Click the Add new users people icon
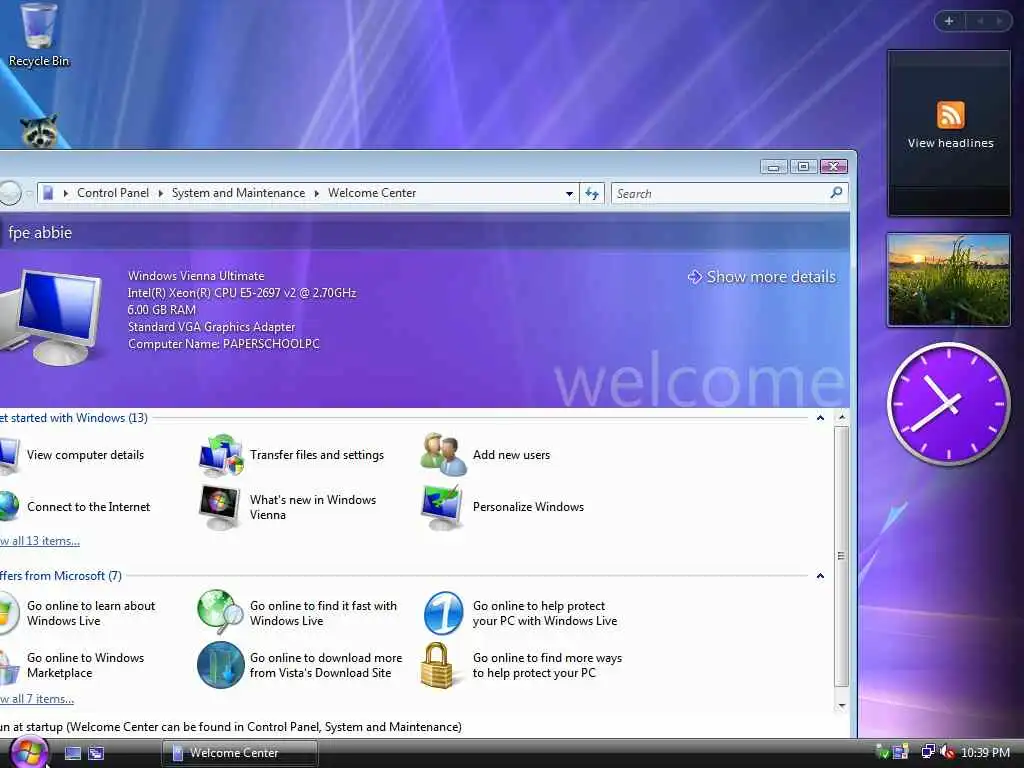The height and width of the screenshot is (768, 1024). point(443,455)
